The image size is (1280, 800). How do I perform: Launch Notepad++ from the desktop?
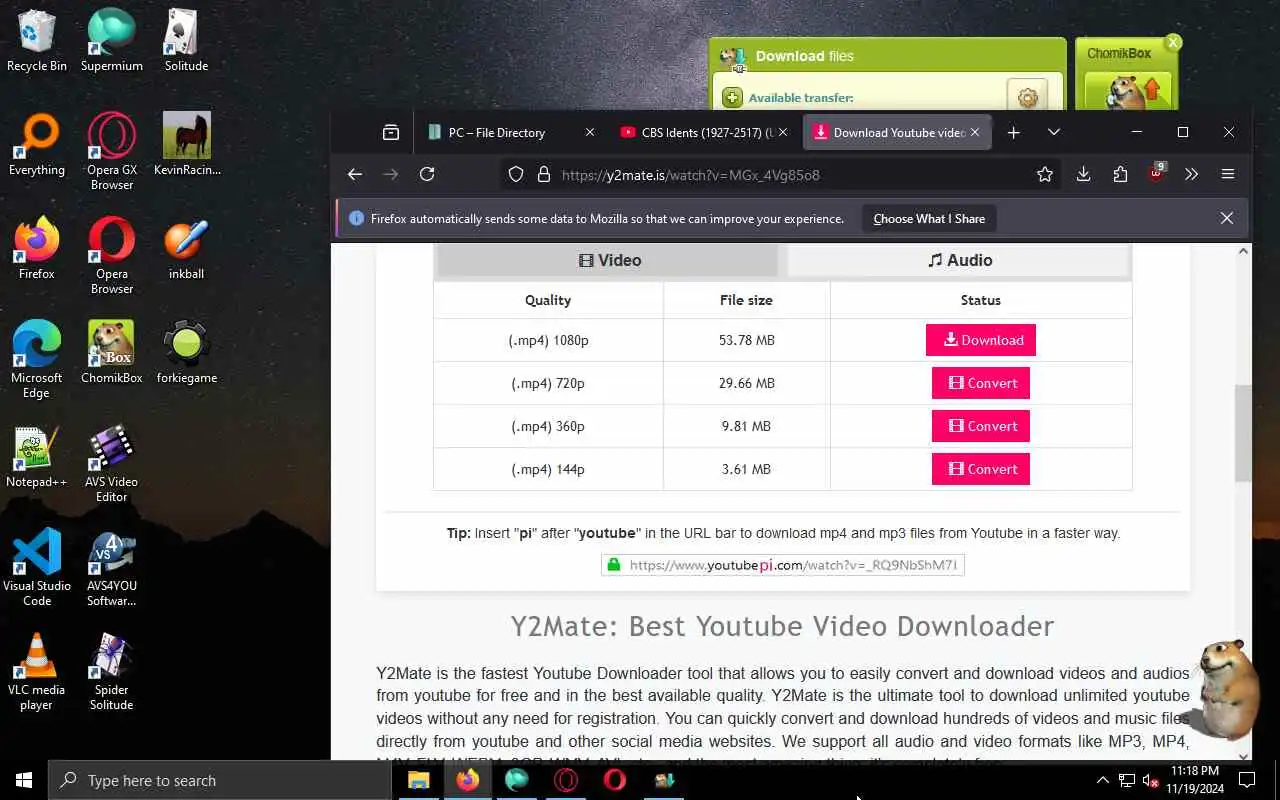pyautogui.click(x=37, y=457)
